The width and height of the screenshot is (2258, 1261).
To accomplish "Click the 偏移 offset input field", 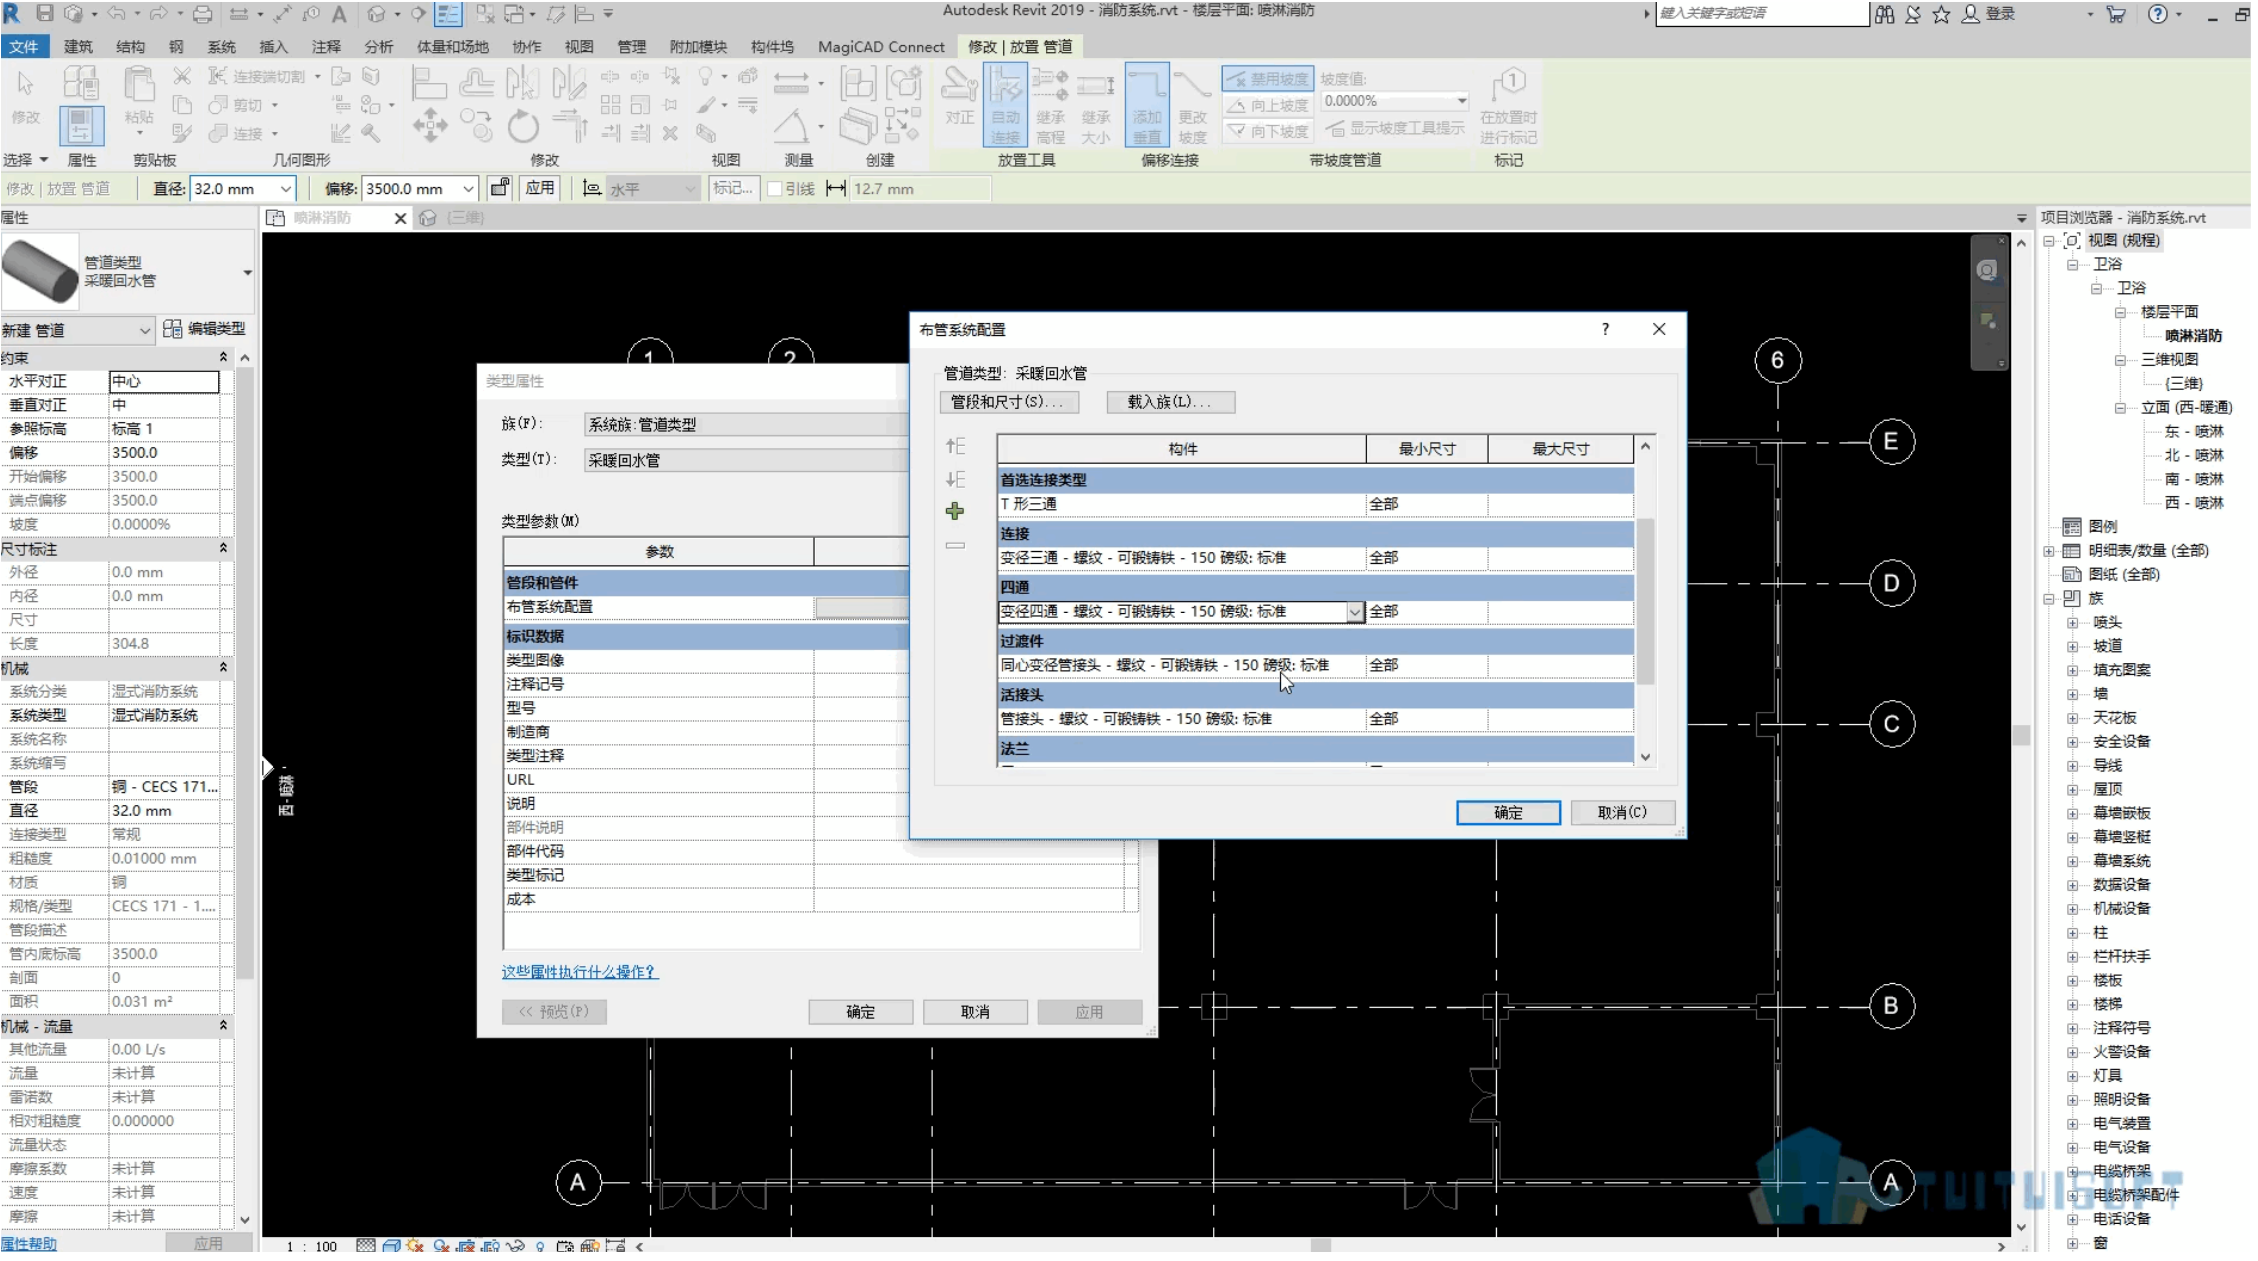I will tap(409, 188).
